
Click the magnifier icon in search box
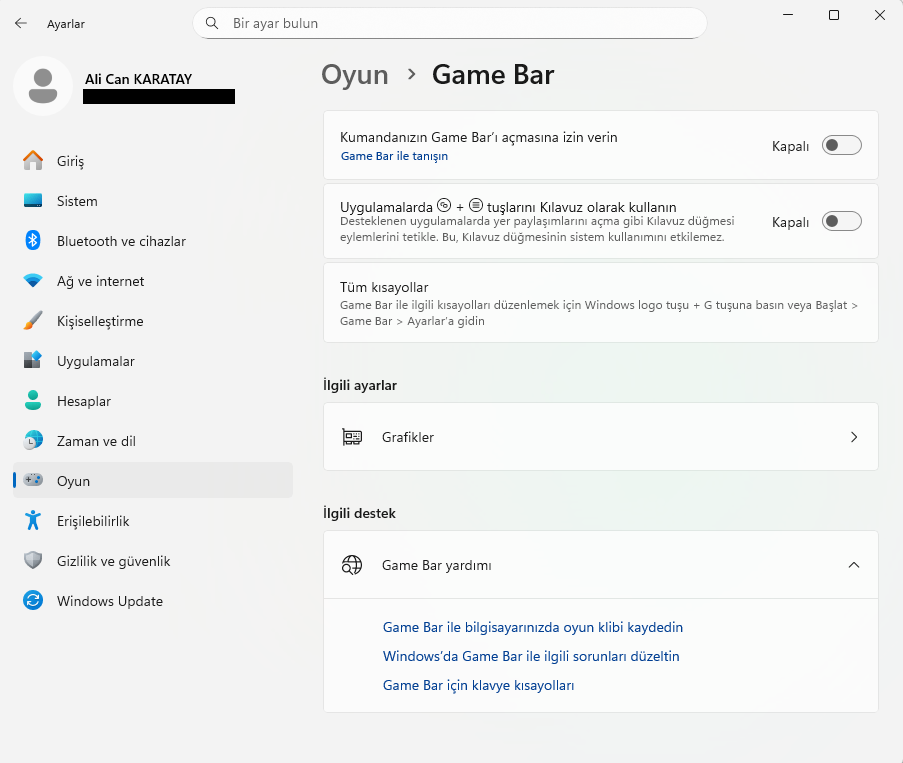[x=212, y=23]
